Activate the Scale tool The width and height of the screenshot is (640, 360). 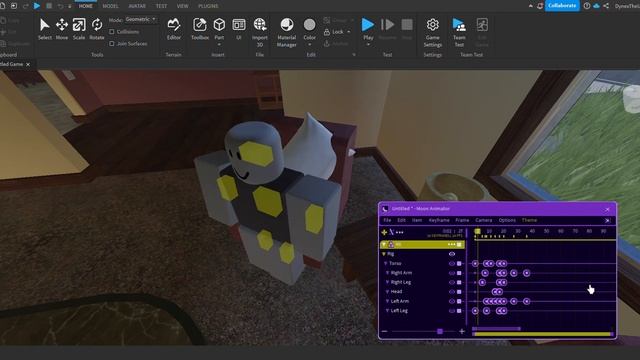79,29
